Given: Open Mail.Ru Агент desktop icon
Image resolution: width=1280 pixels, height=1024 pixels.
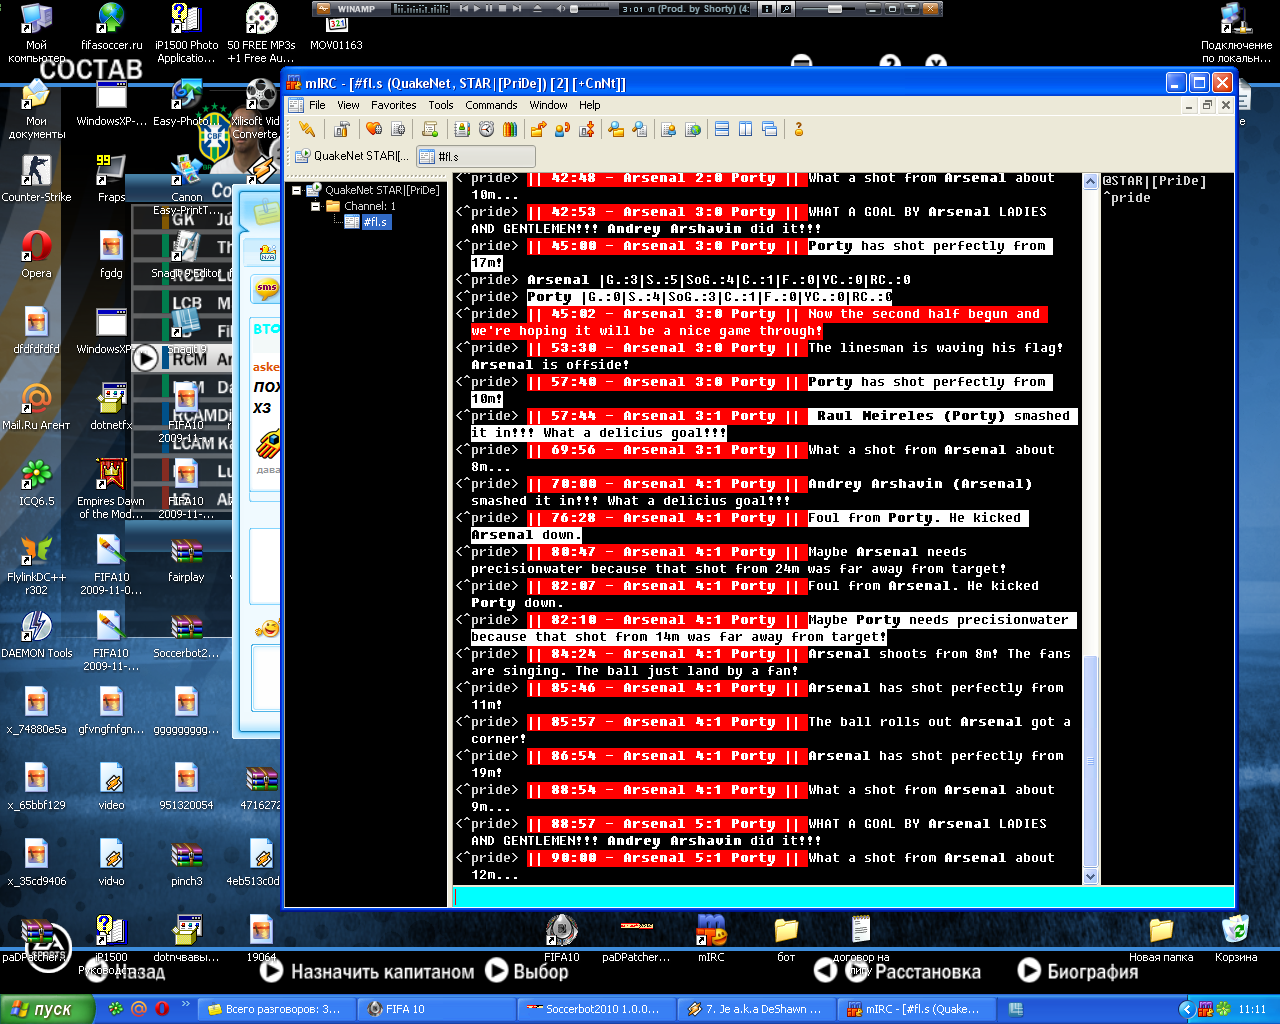Looking at the screenshot, I should (36, 406).
